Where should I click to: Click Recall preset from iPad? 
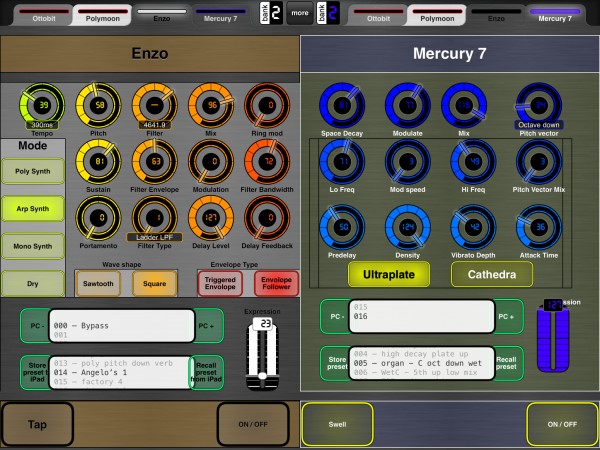(207, 372)
